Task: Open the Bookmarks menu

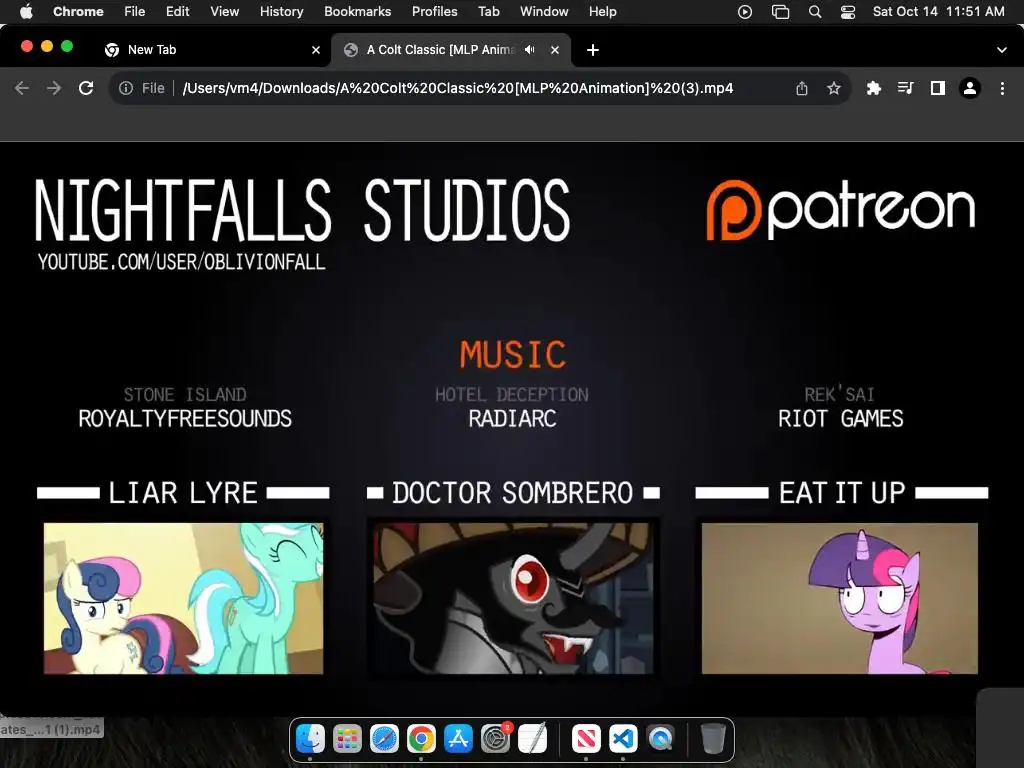Action: [x=357, y=12]
